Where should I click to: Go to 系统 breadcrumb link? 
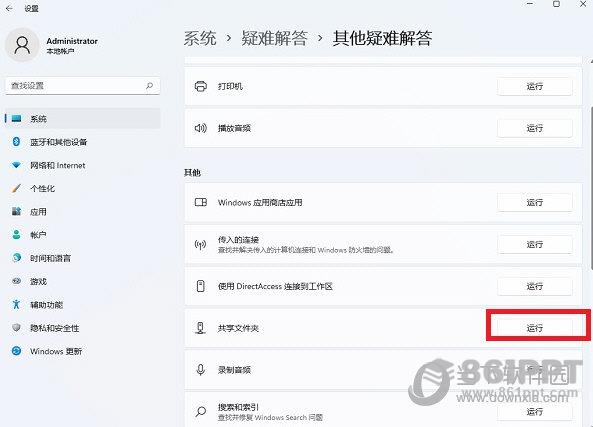[200, 38]
